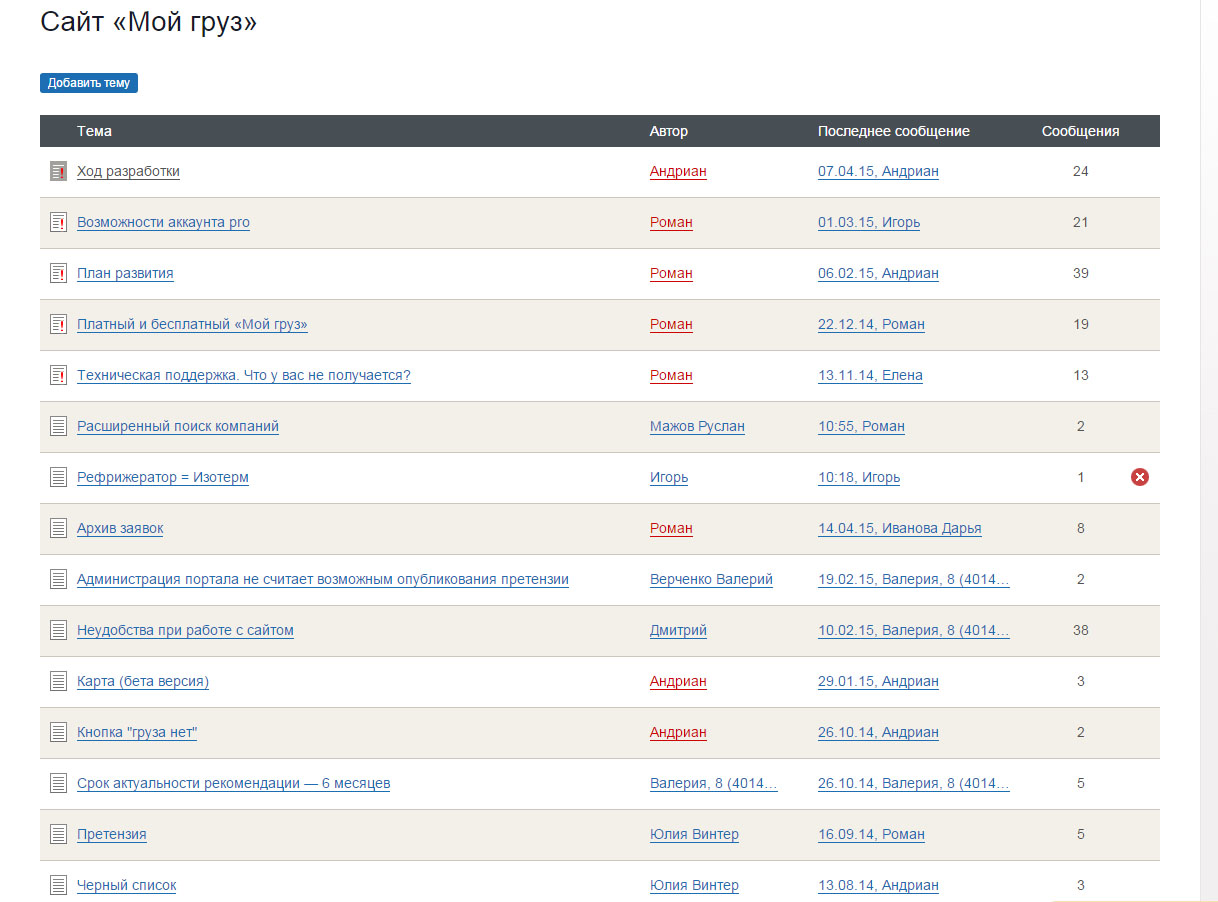
Task: Click the red delete icon on Рефрижератор row
Action: 1139,477
